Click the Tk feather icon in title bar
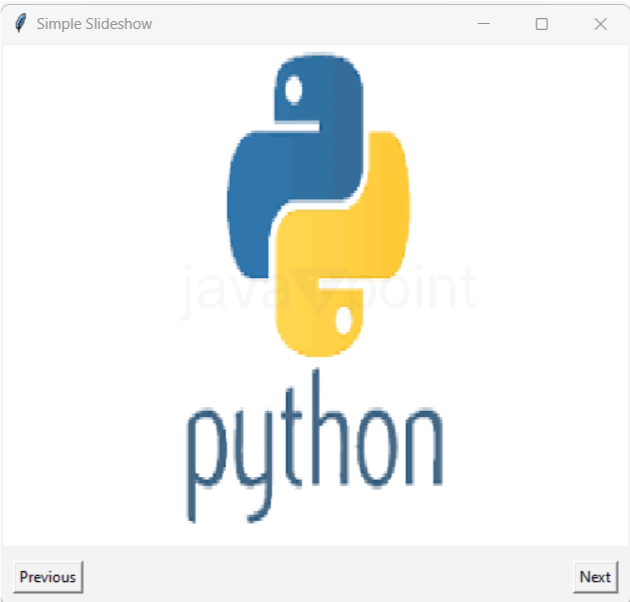Screen dimensions: 630x602 click(20, 23)
